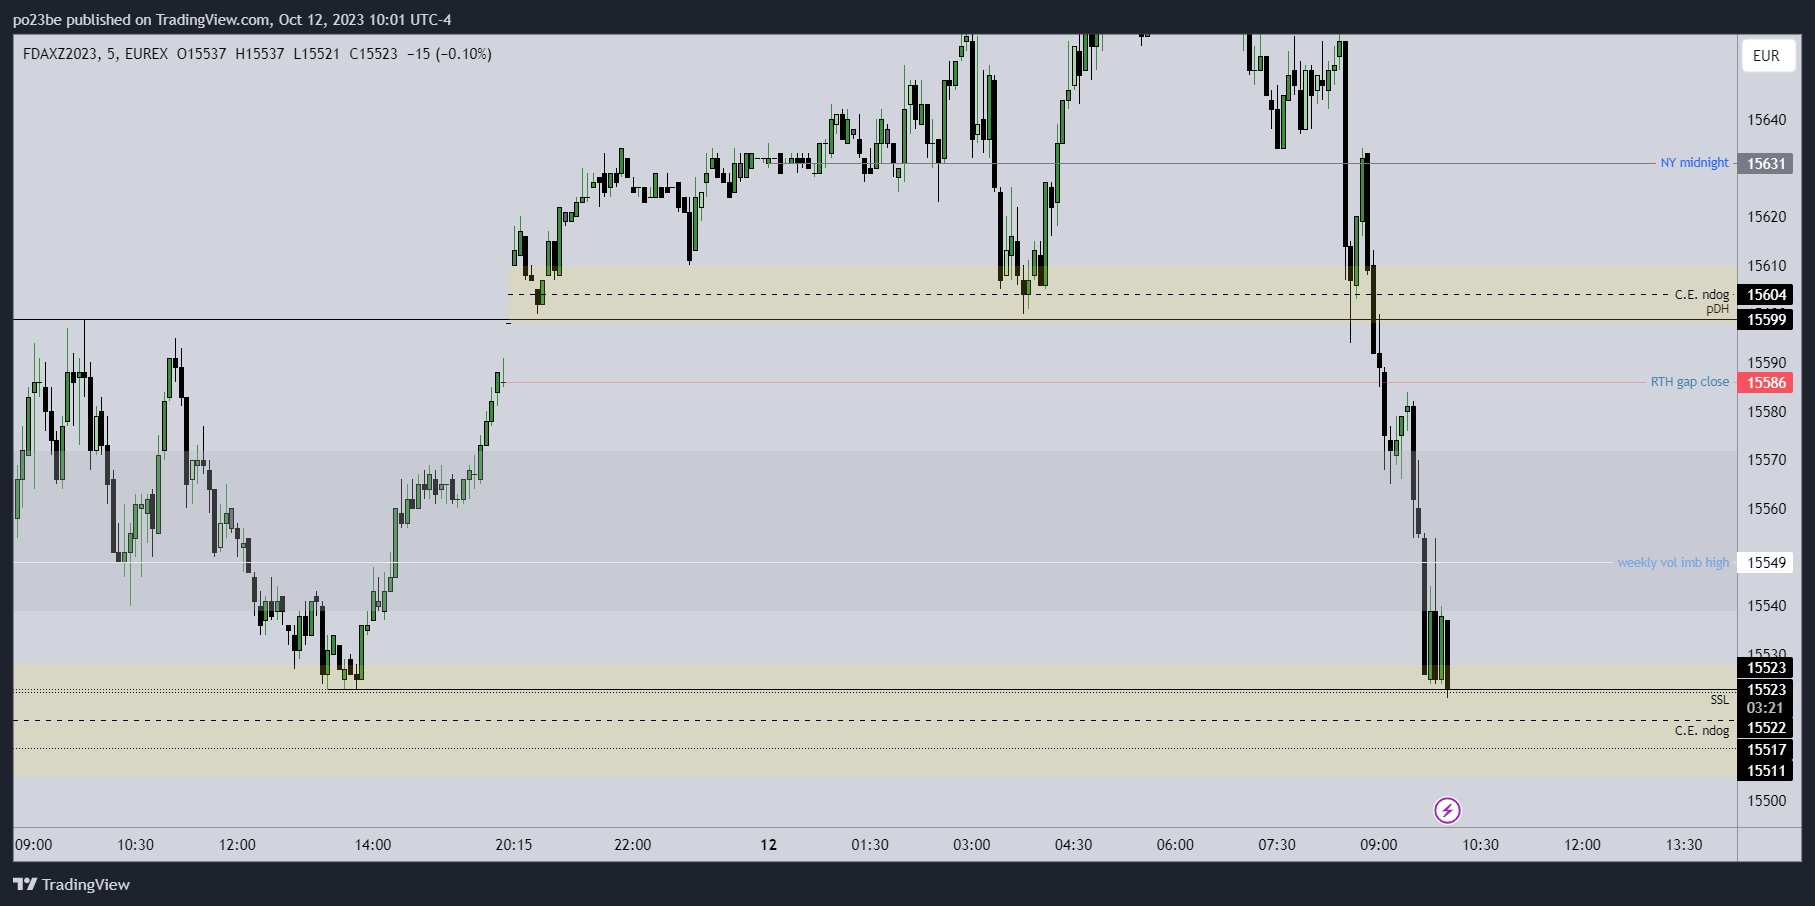
Task: Click the FDAXZ2023 symbol legend text
Action: point(60,54)
